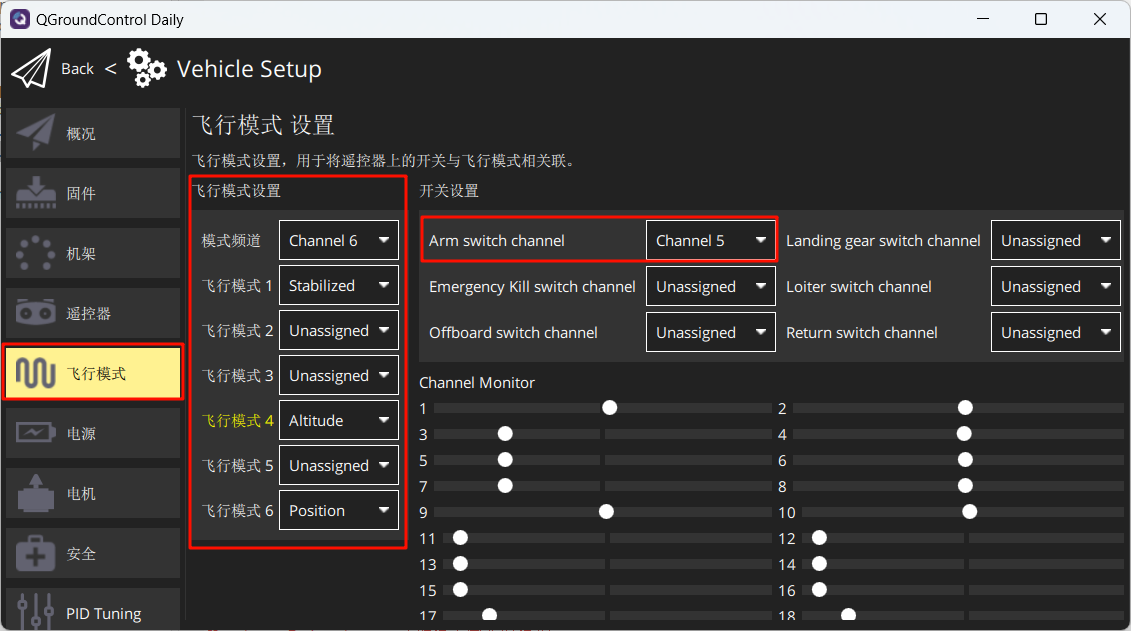
Task: Open the Return switch channel dropdown
Action: click(x=1055, y=333)
